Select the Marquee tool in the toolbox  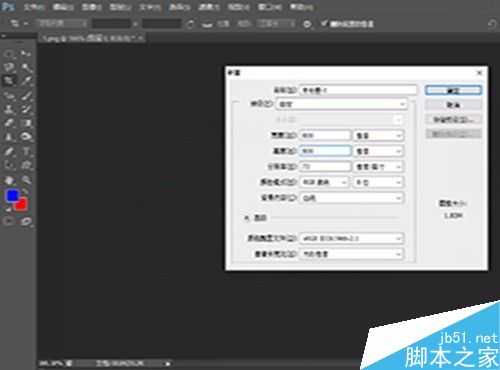click(x=9, y=54)
